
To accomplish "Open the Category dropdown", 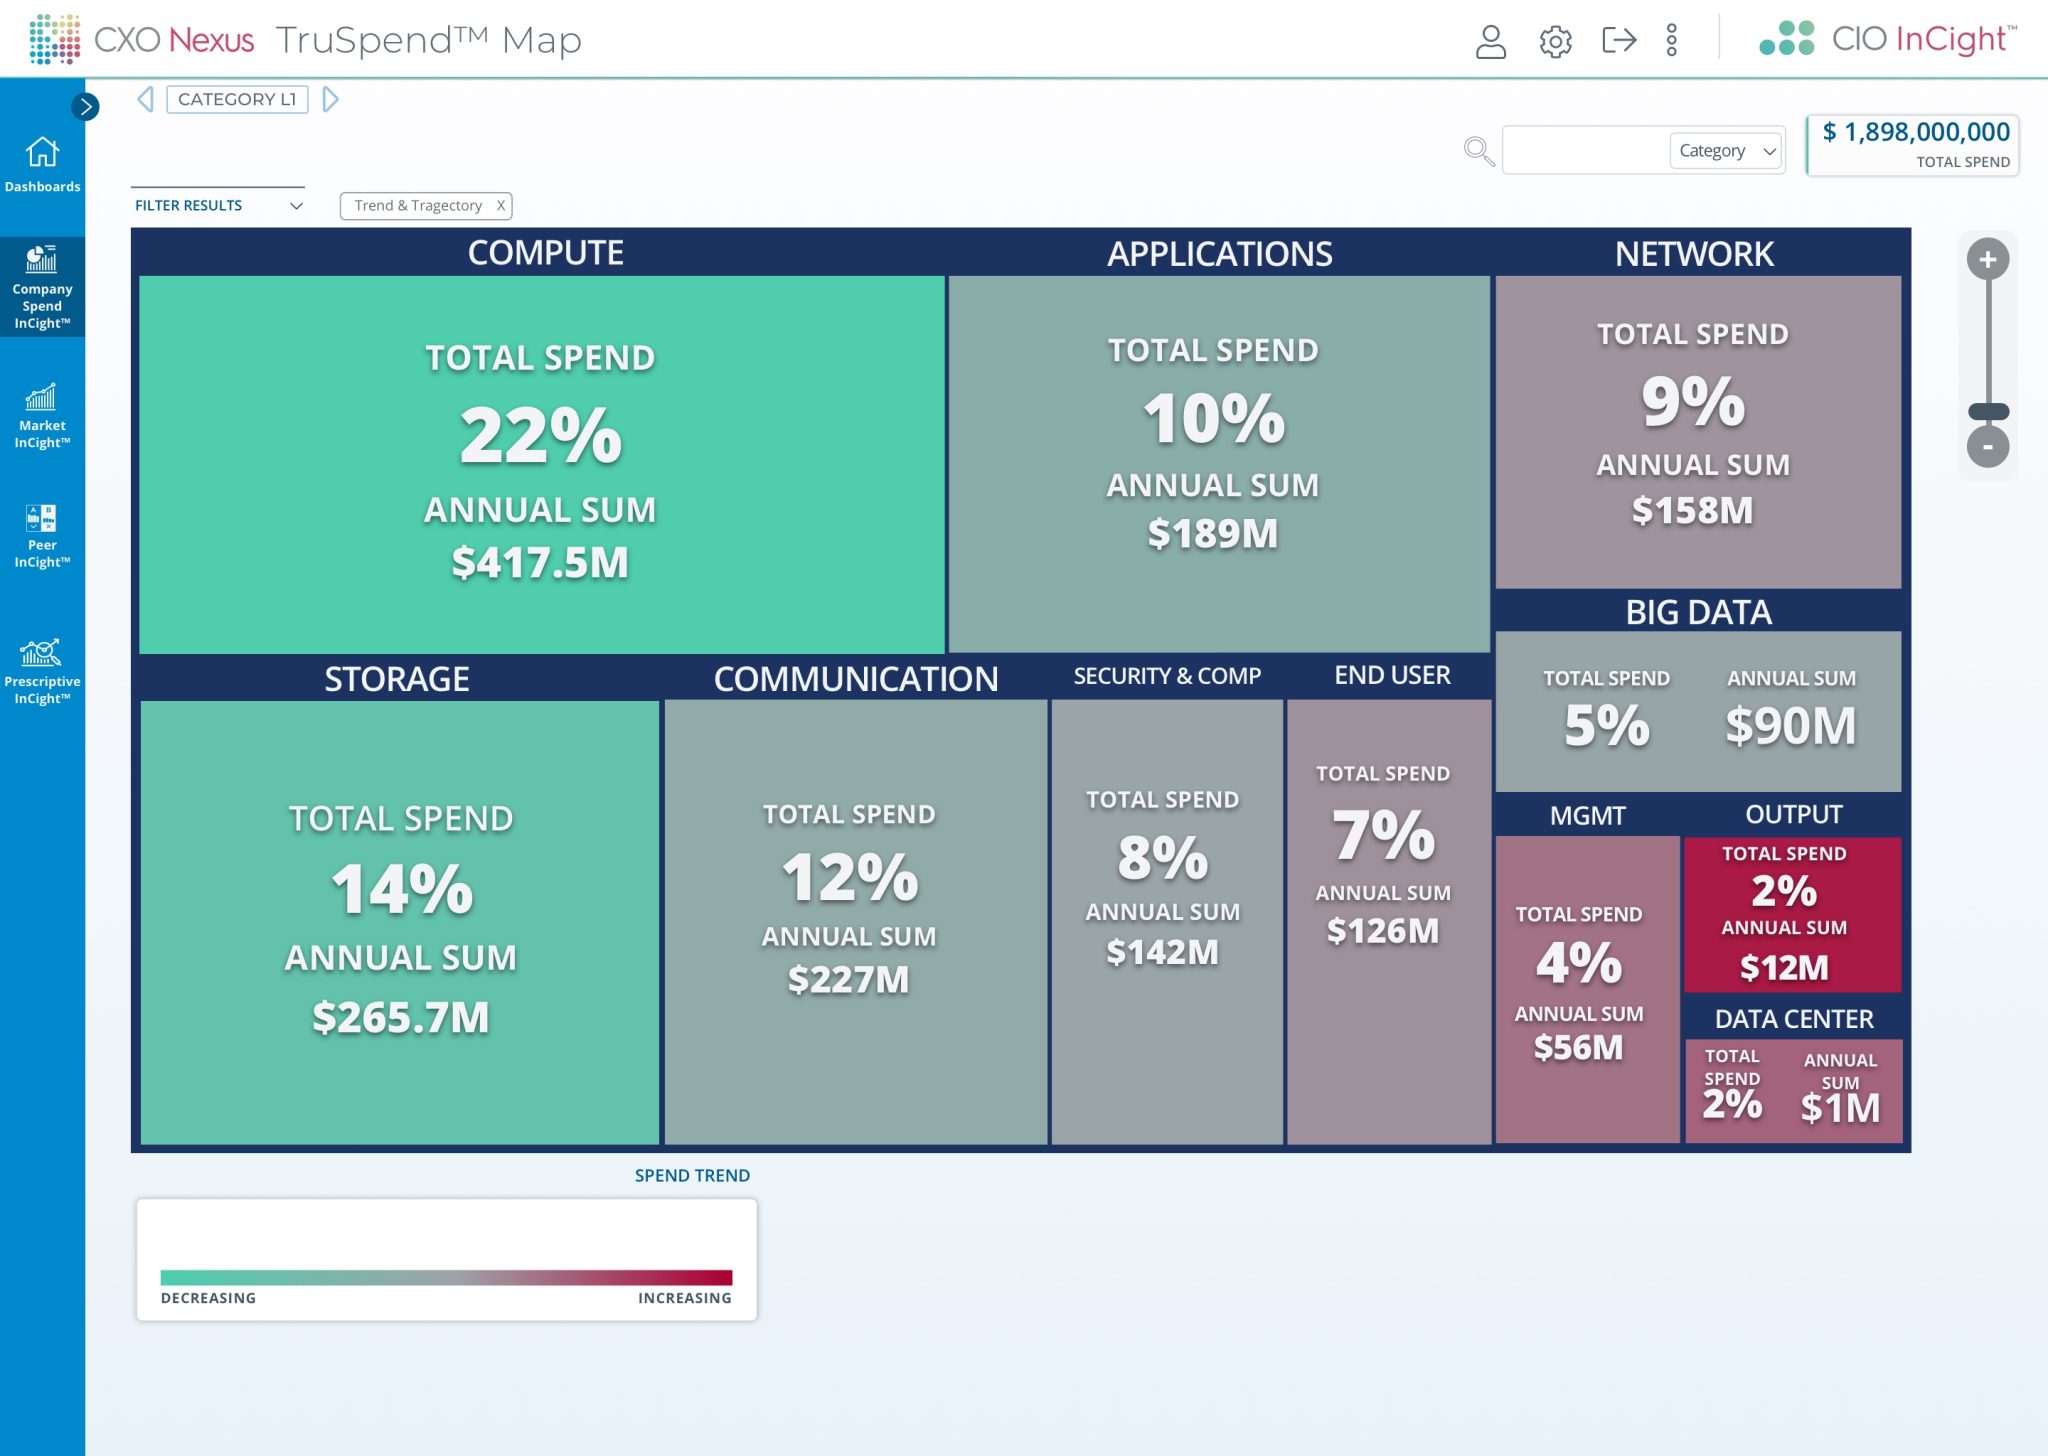I will point(1726,150).
